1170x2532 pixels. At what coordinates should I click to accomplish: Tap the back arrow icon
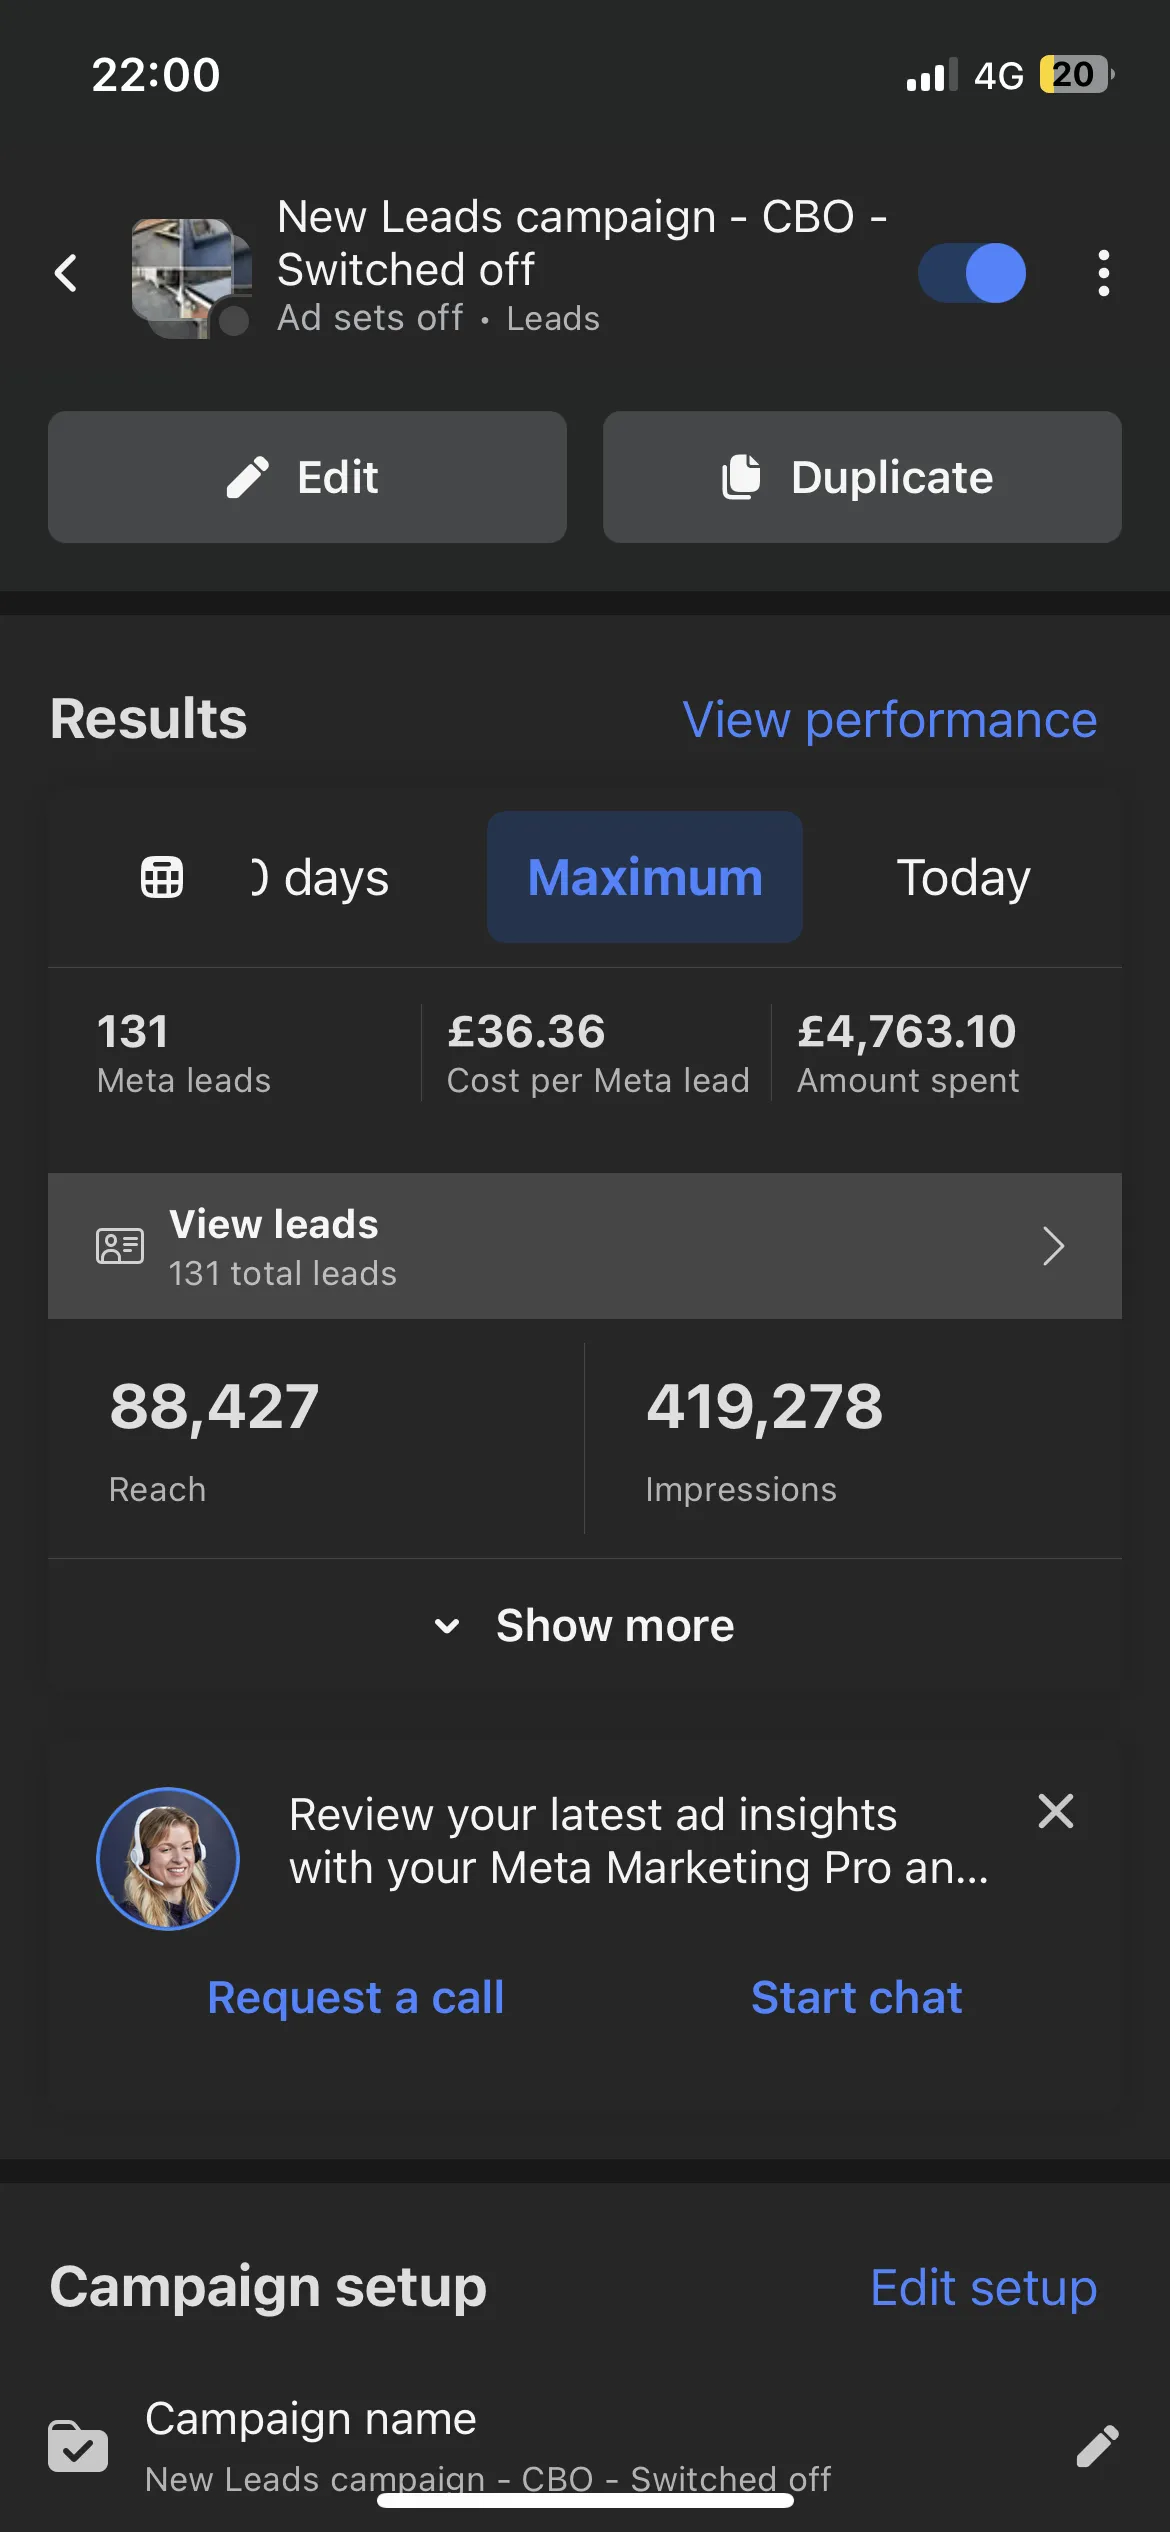pyautogui.click(x=66, y=272)
